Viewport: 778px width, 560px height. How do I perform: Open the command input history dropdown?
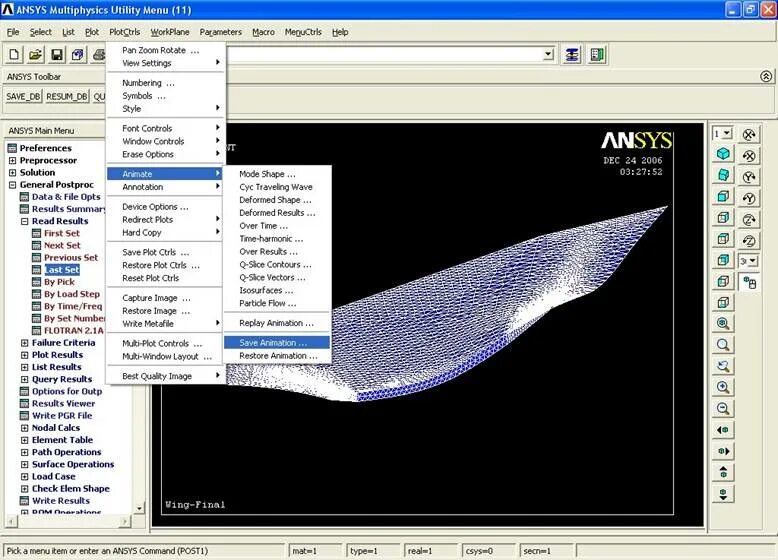click(548, 55)
